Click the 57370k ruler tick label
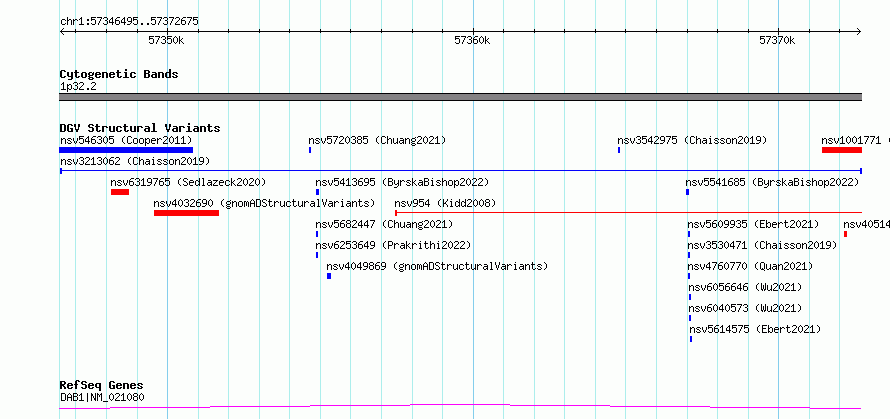The image size is (890, 419). (x=777, y=40)
